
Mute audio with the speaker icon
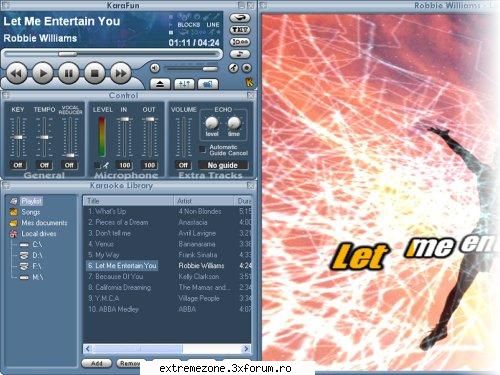[155, 68]
